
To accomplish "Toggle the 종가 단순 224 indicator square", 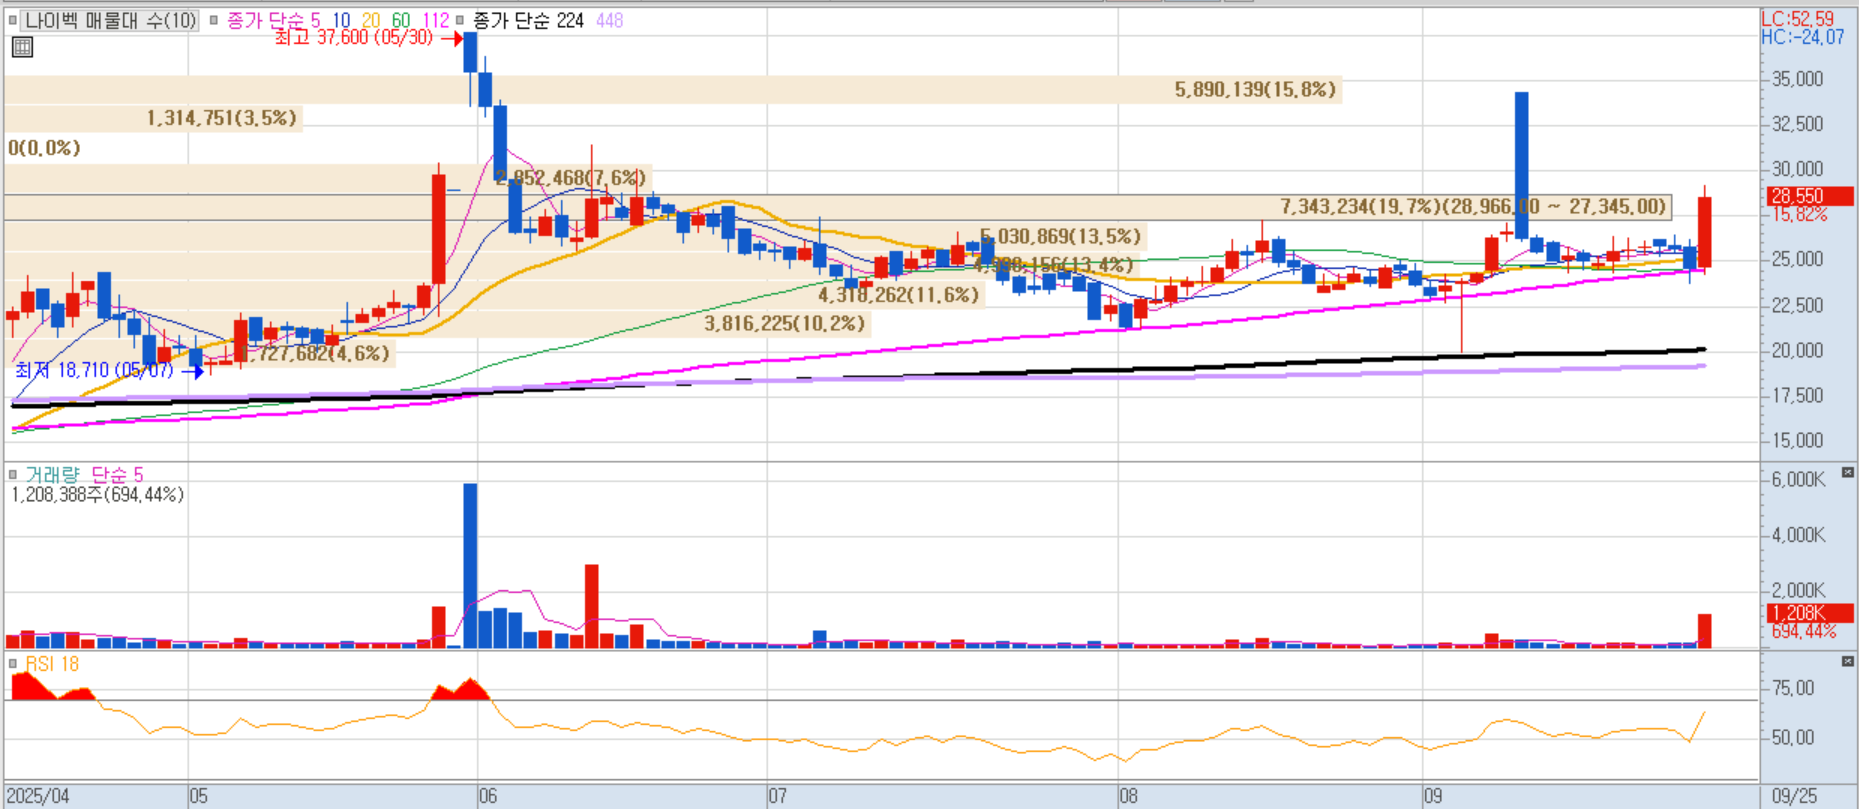I will [460, 20].
